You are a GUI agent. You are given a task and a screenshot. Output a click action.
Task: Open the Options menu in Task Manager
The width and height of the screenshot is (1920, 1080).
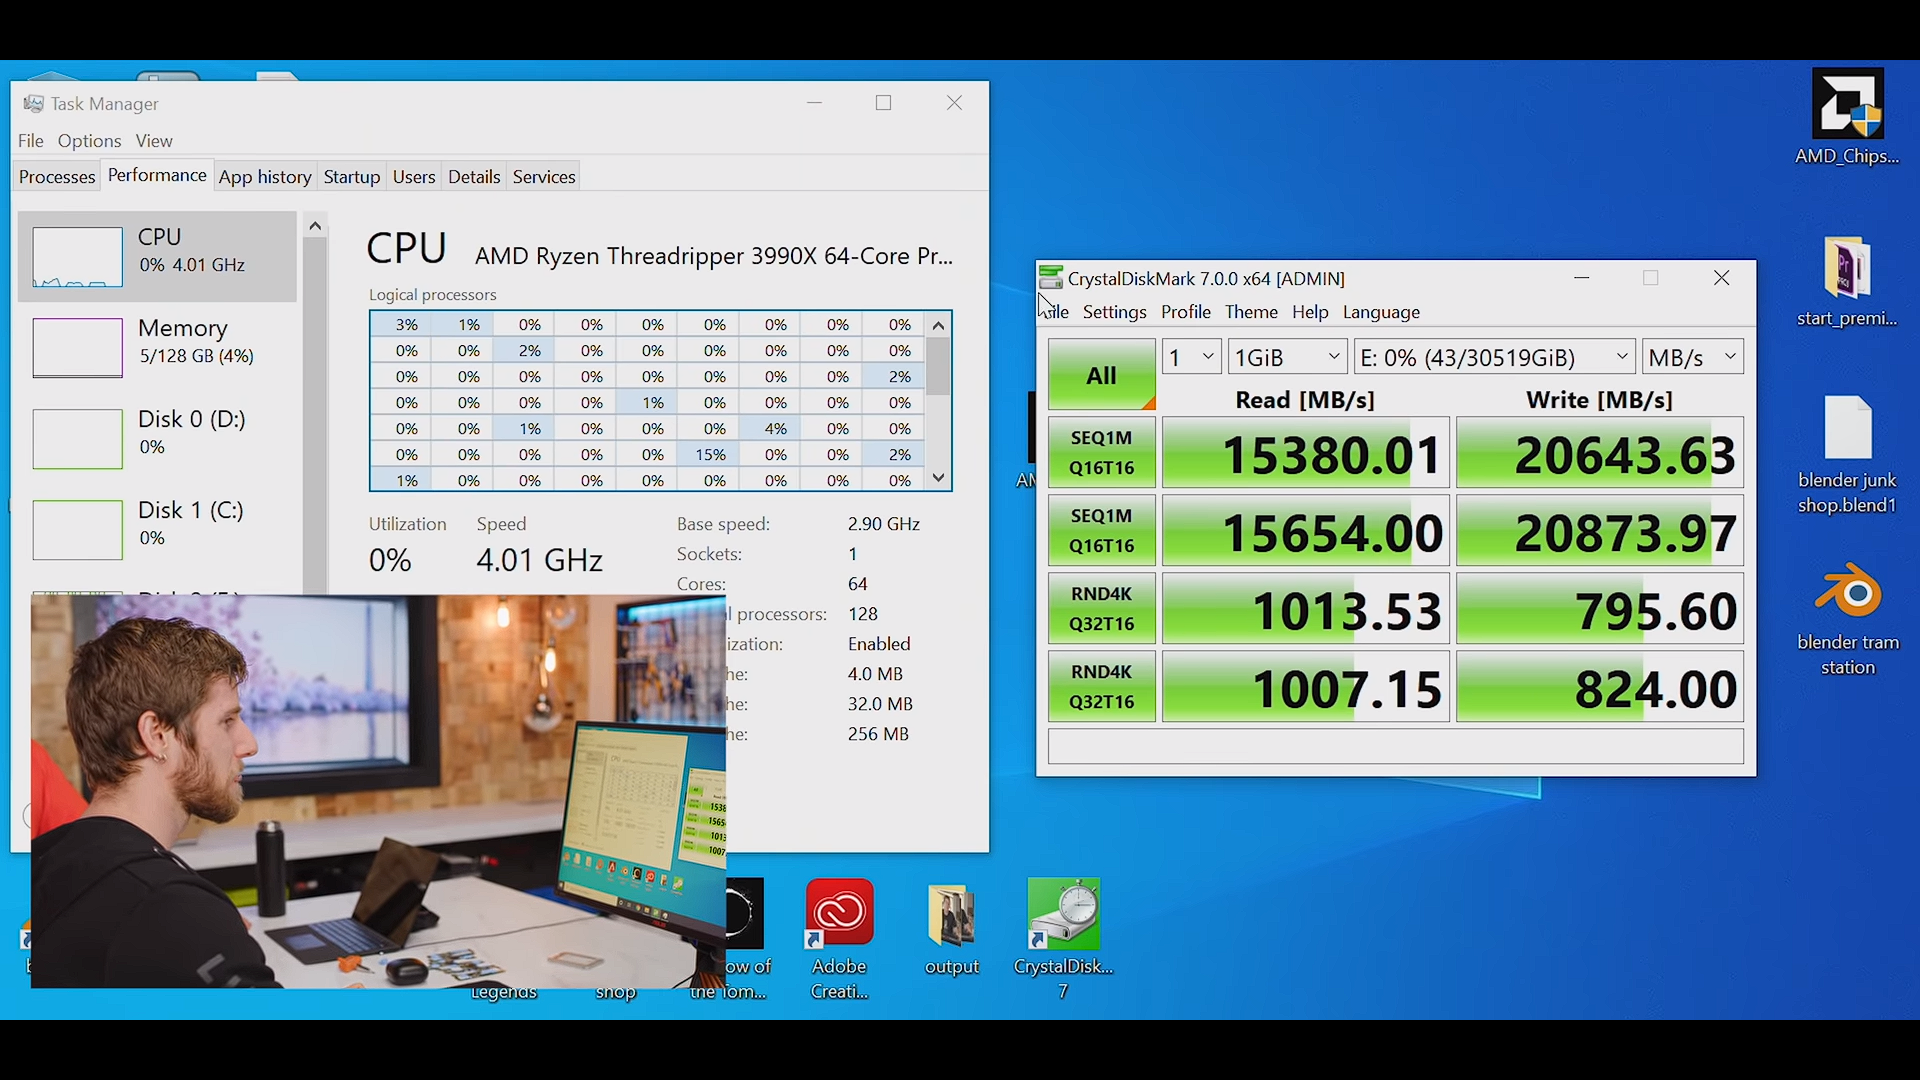tap(89, 141)
